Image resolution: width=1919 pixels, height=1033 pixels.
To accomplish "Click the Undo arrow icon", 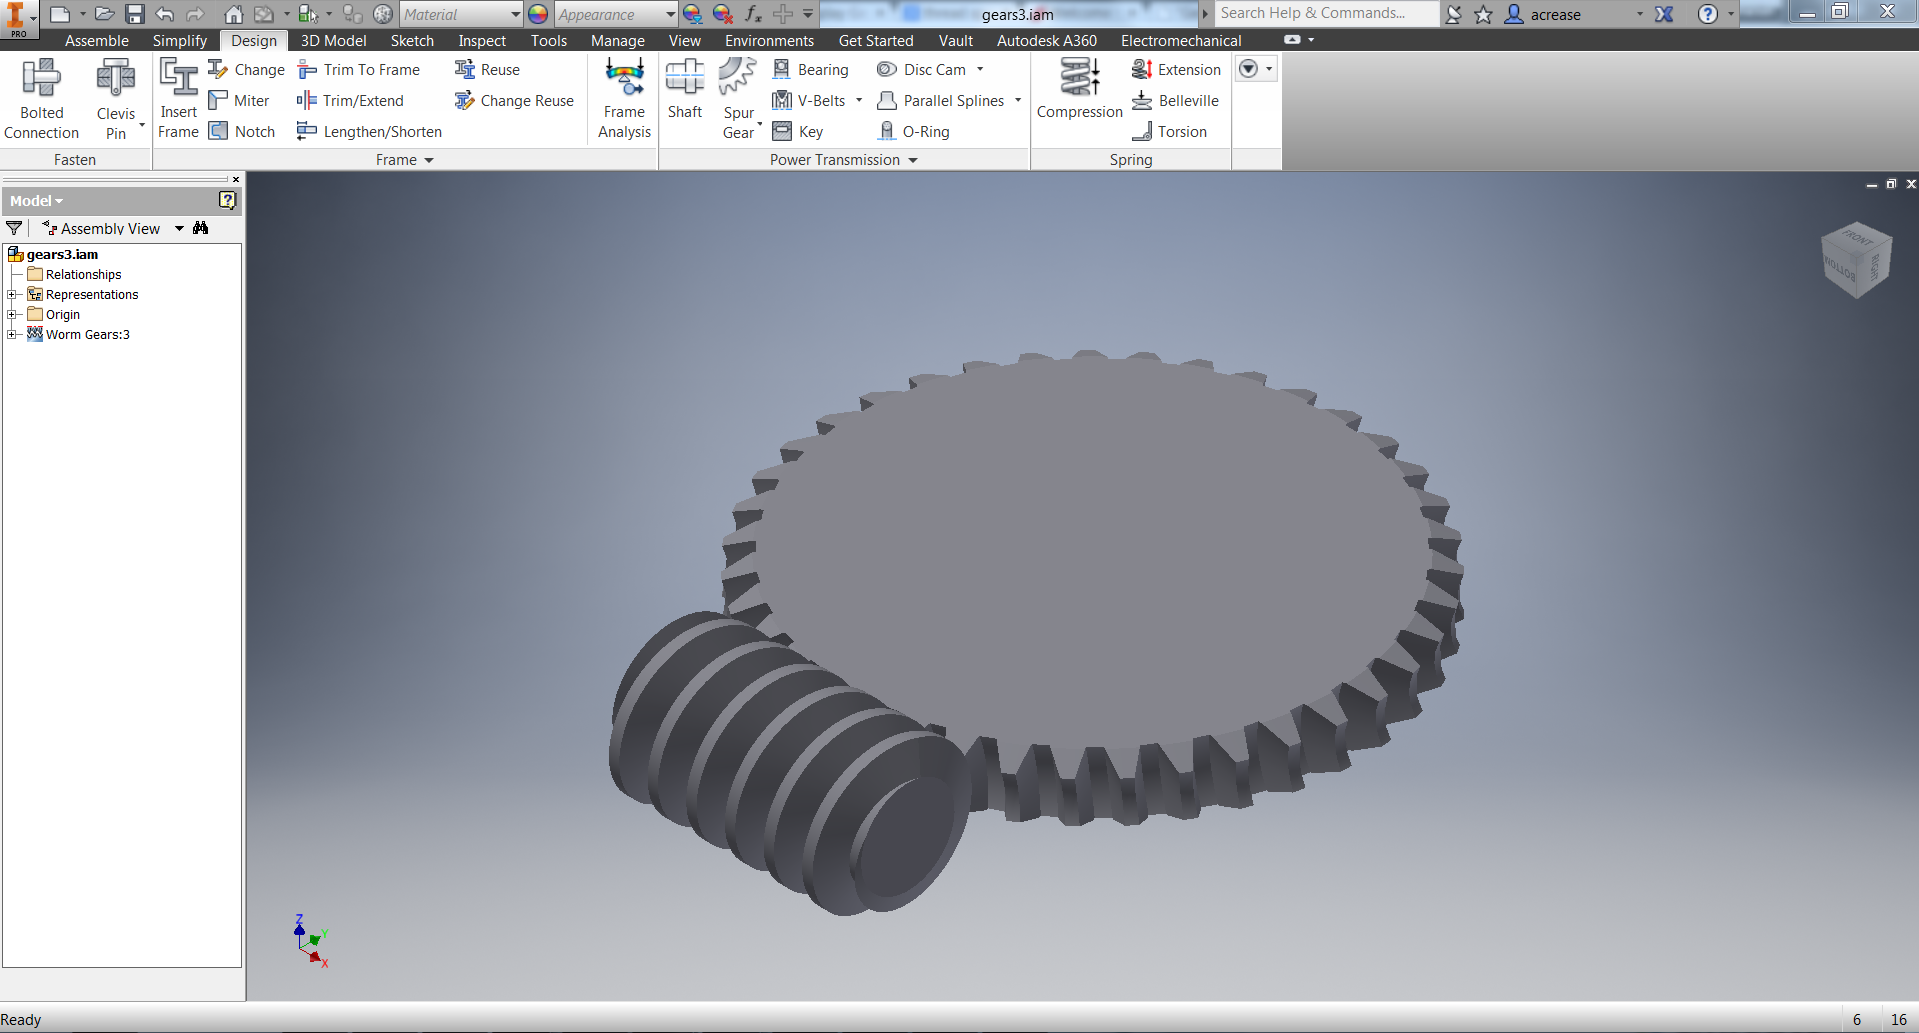I will [165, 14].
